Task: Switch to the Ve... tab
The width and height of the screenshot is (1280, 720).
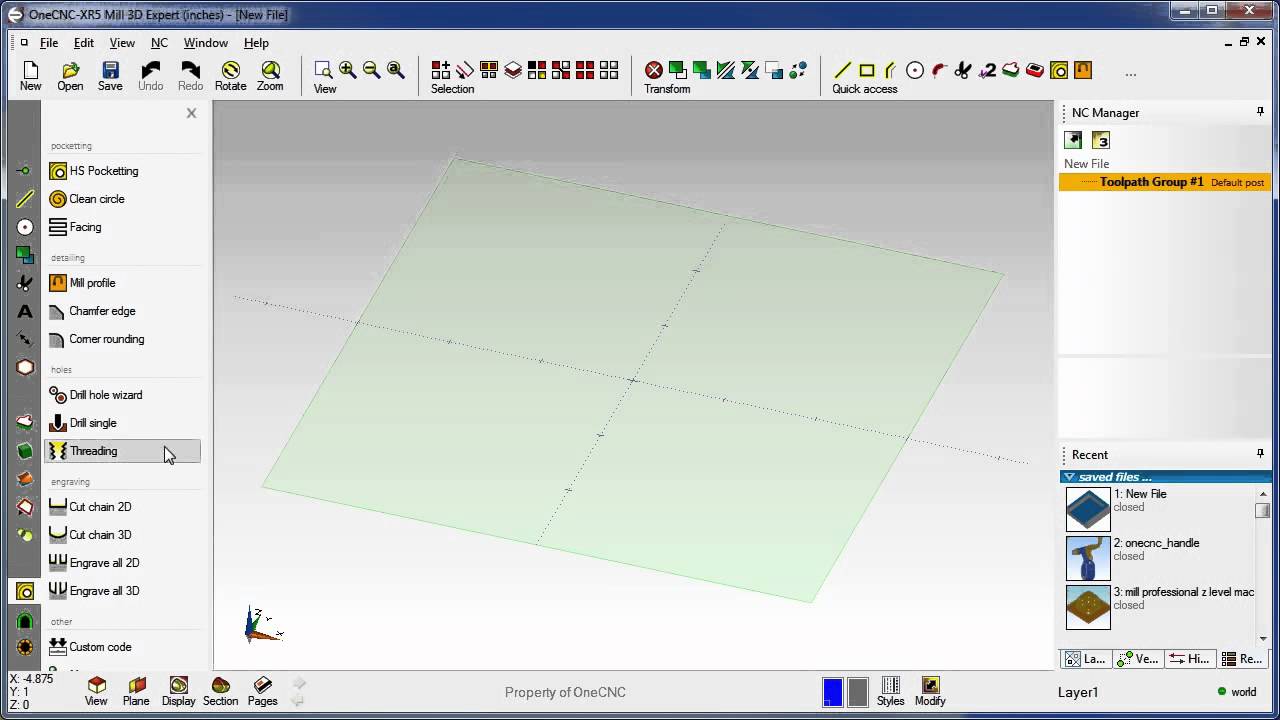Action: (1137, 659)
